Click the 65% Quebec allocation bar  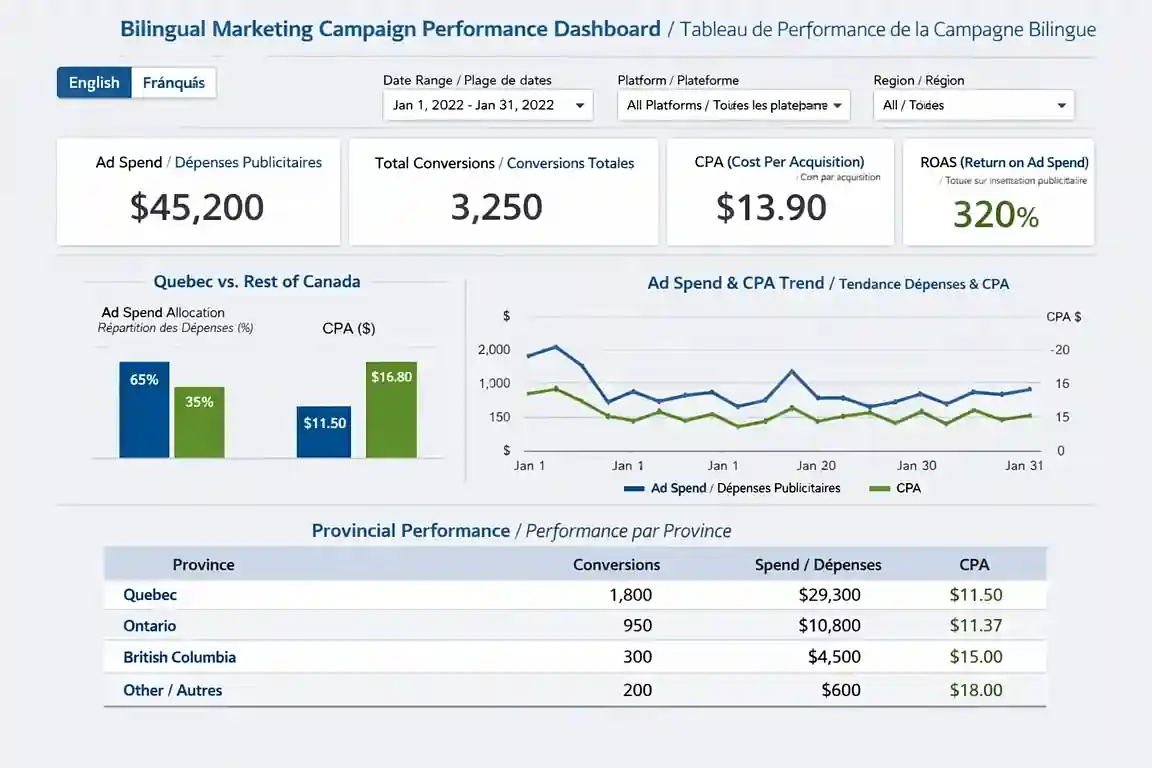click(143, 407)
